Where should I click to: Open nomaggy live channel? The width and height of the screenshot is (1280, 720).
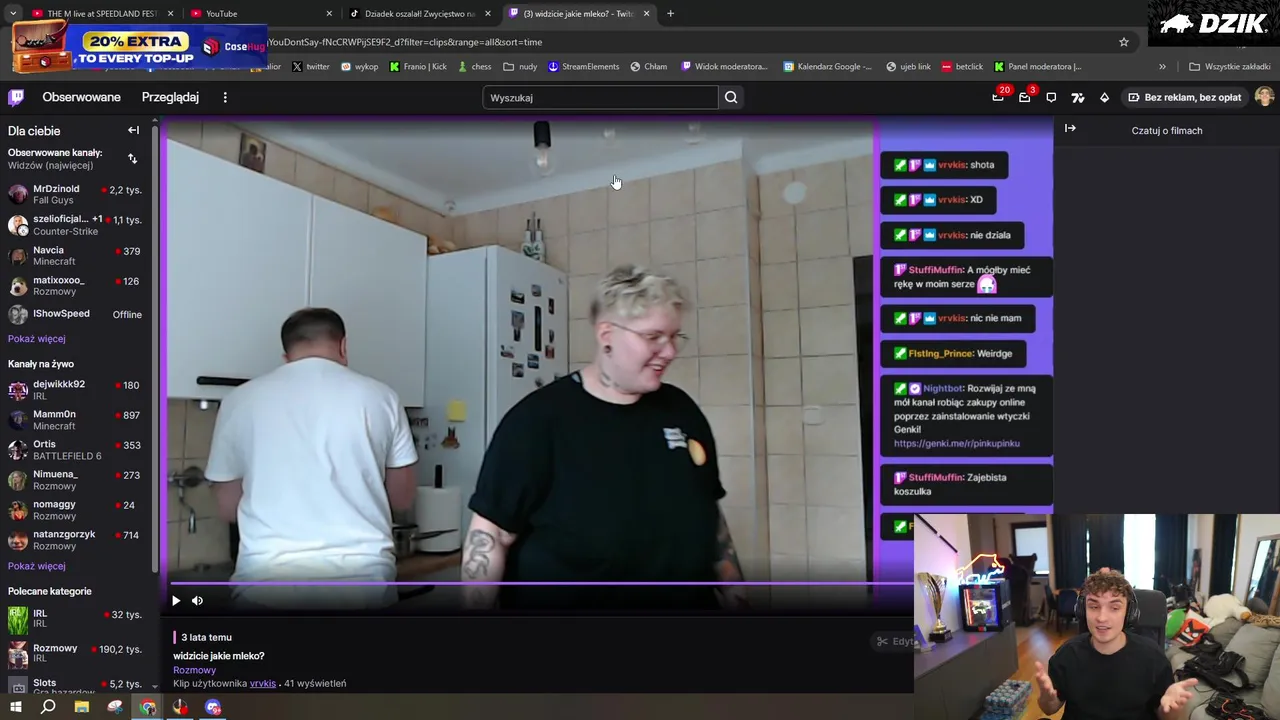click(x=76, y=510)
